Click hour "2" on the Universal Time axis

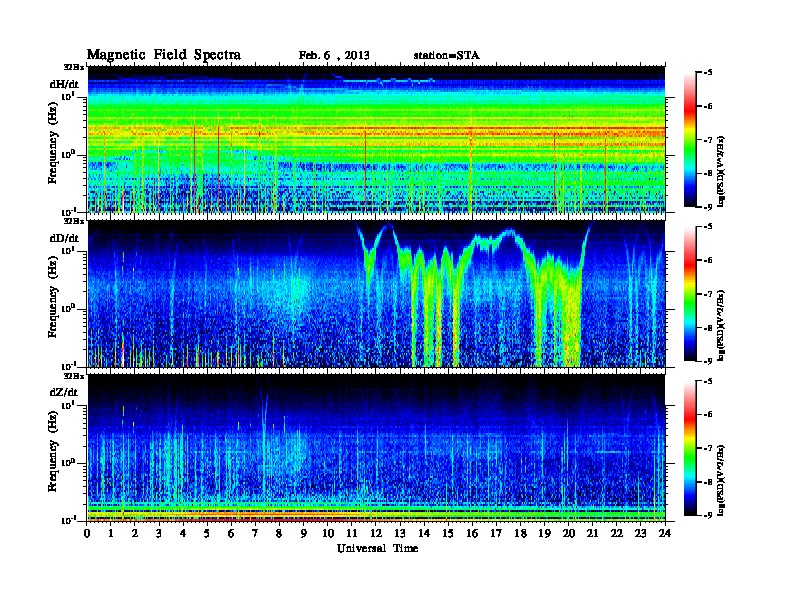pos(135,533)
